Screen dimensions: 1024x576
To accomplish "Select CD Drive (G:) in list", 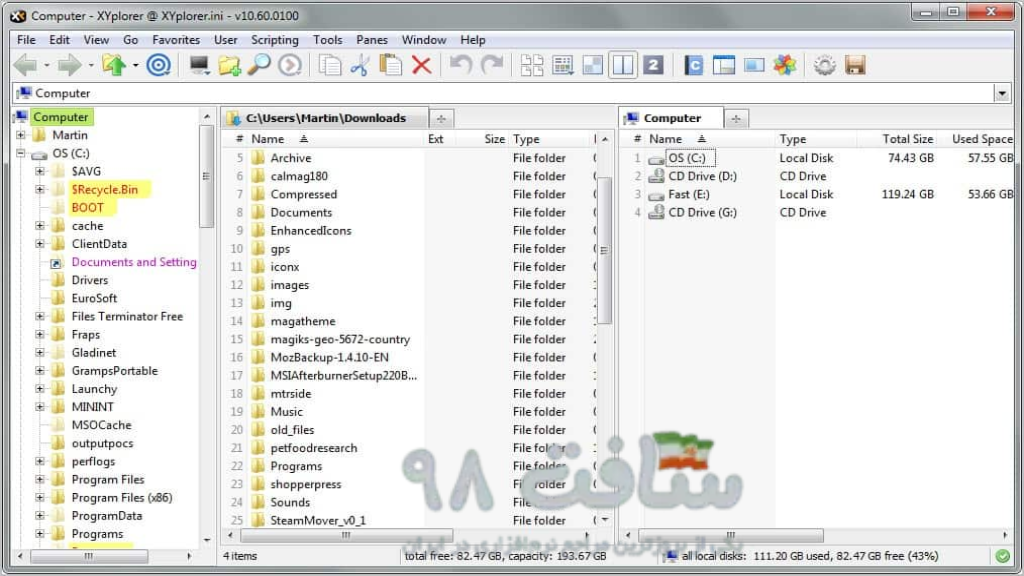I will 702,212.
